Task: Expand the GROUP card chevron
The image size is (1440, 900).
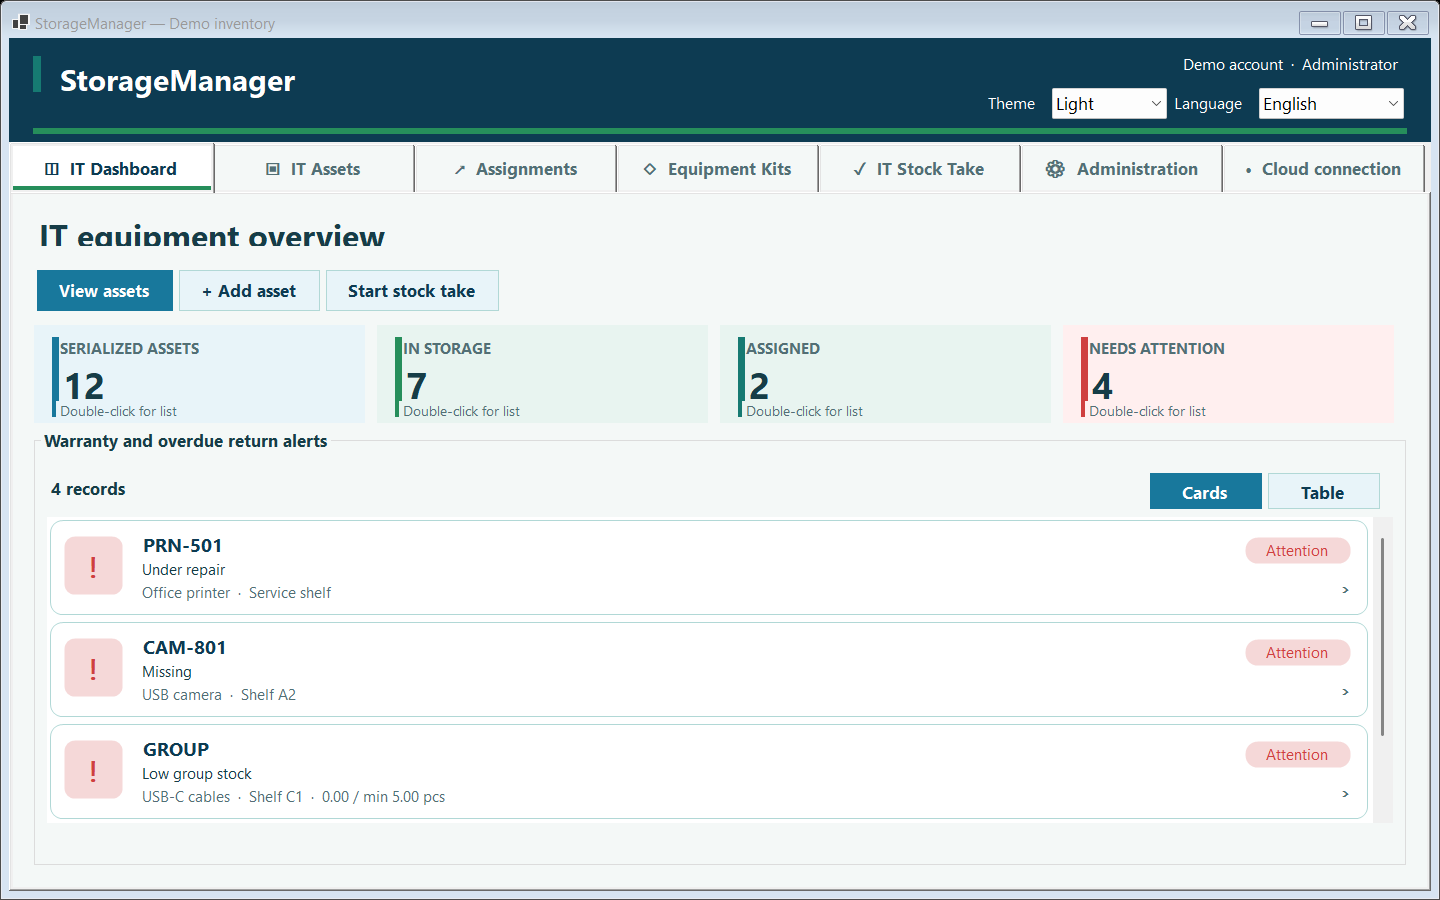Action: click(1345, 794)
